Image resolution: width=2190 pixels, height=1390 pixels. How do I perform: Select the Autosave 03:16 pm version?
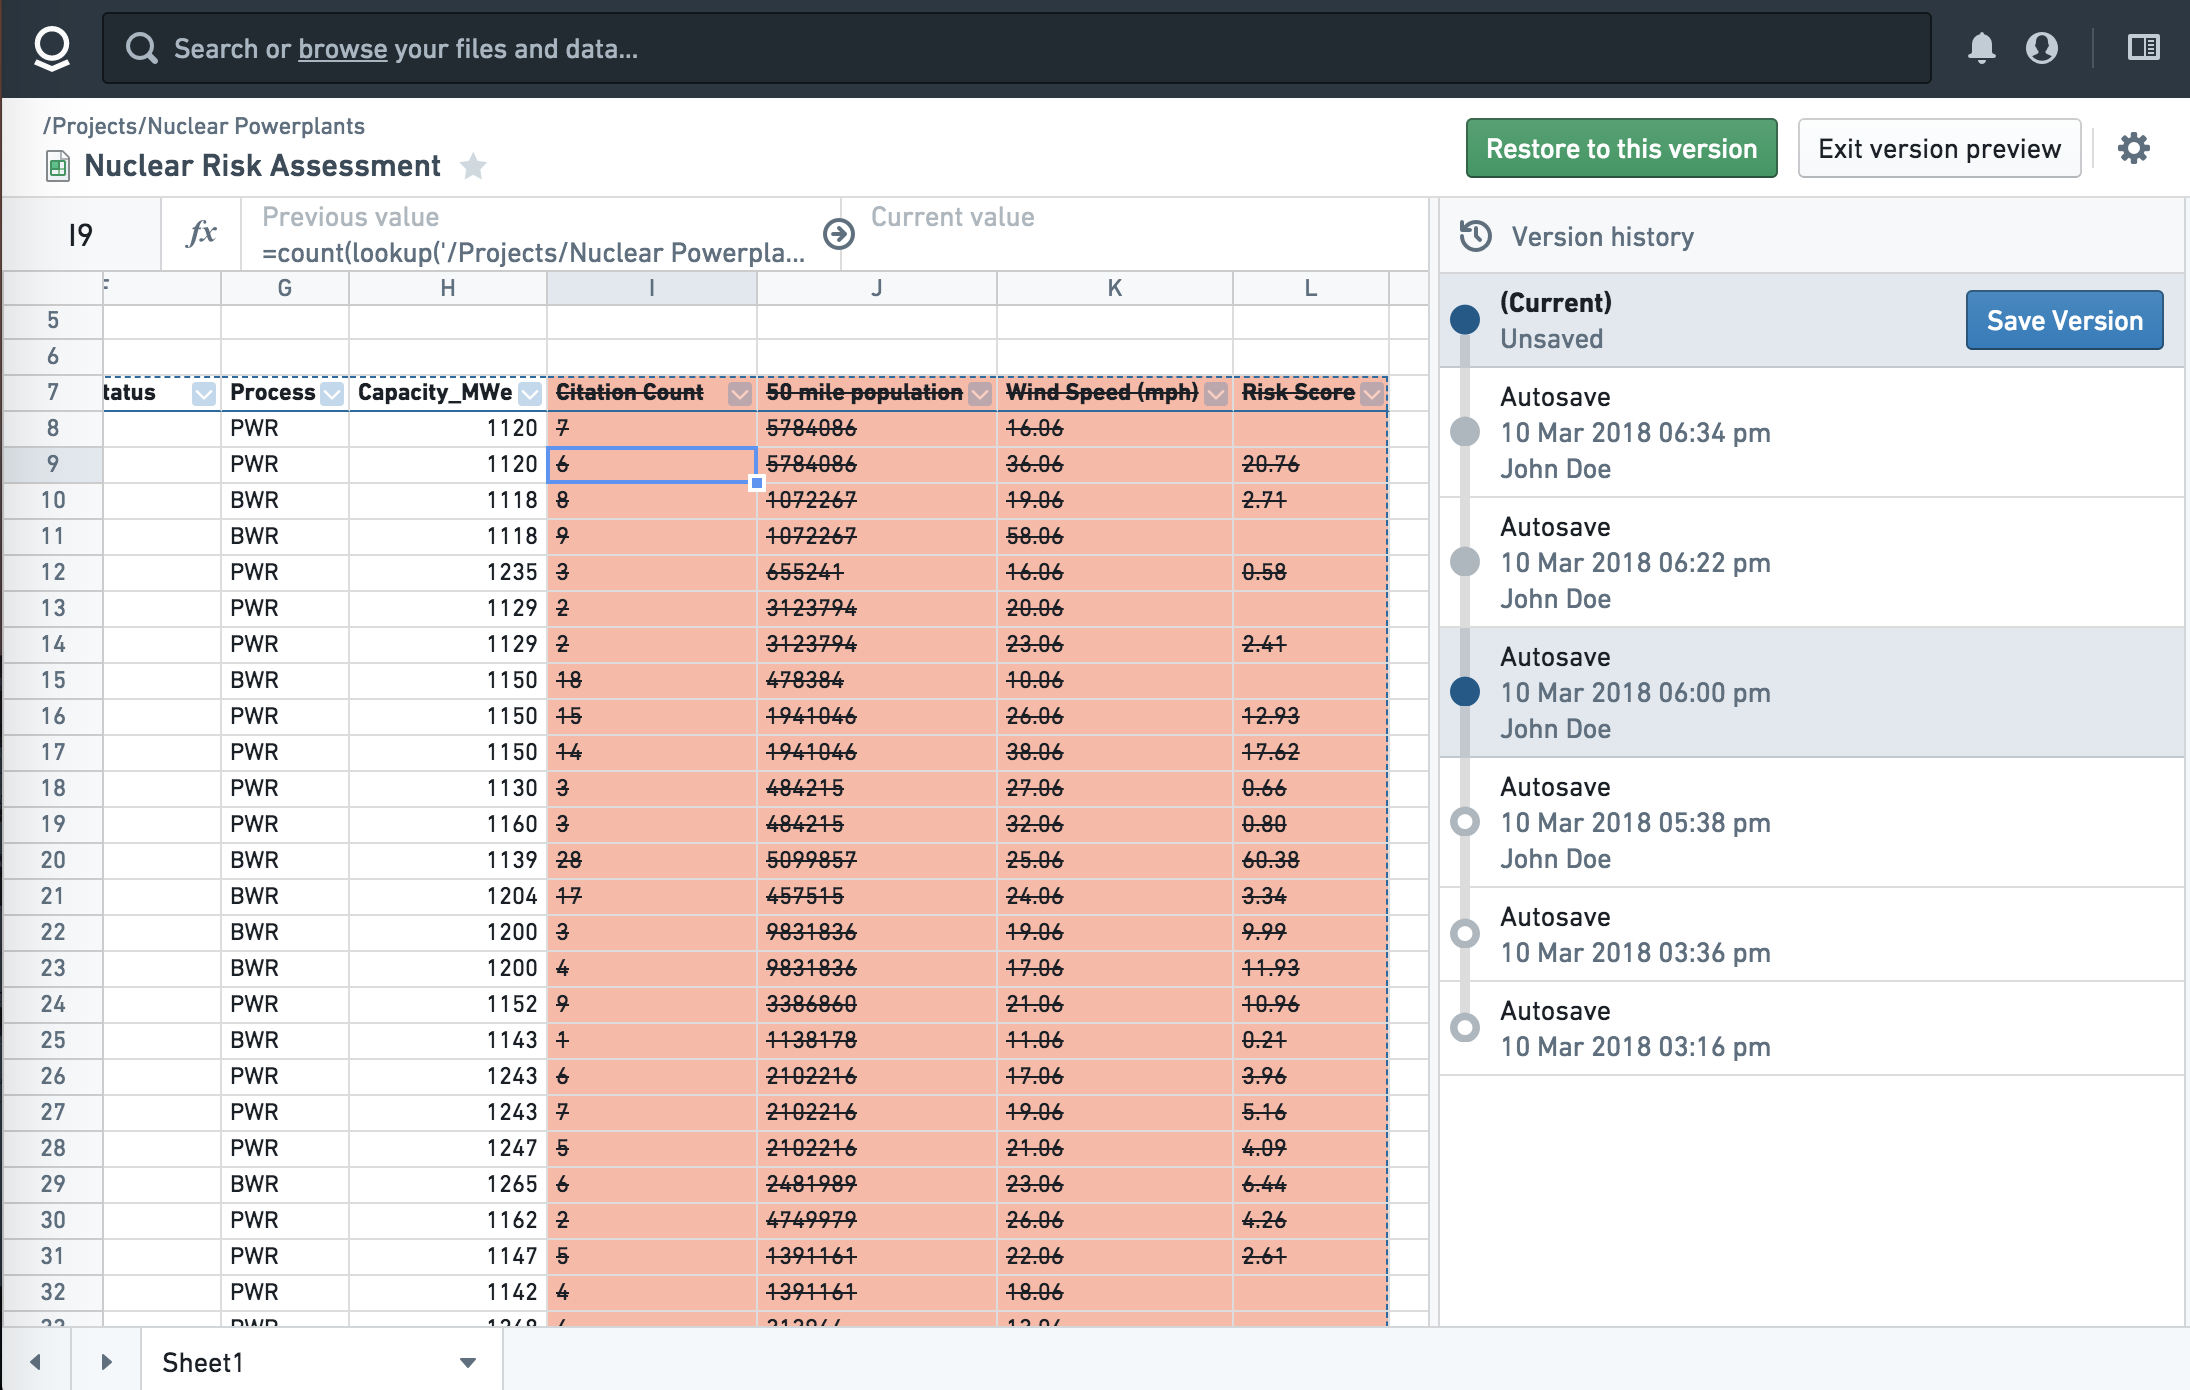click(1810, 1028)
